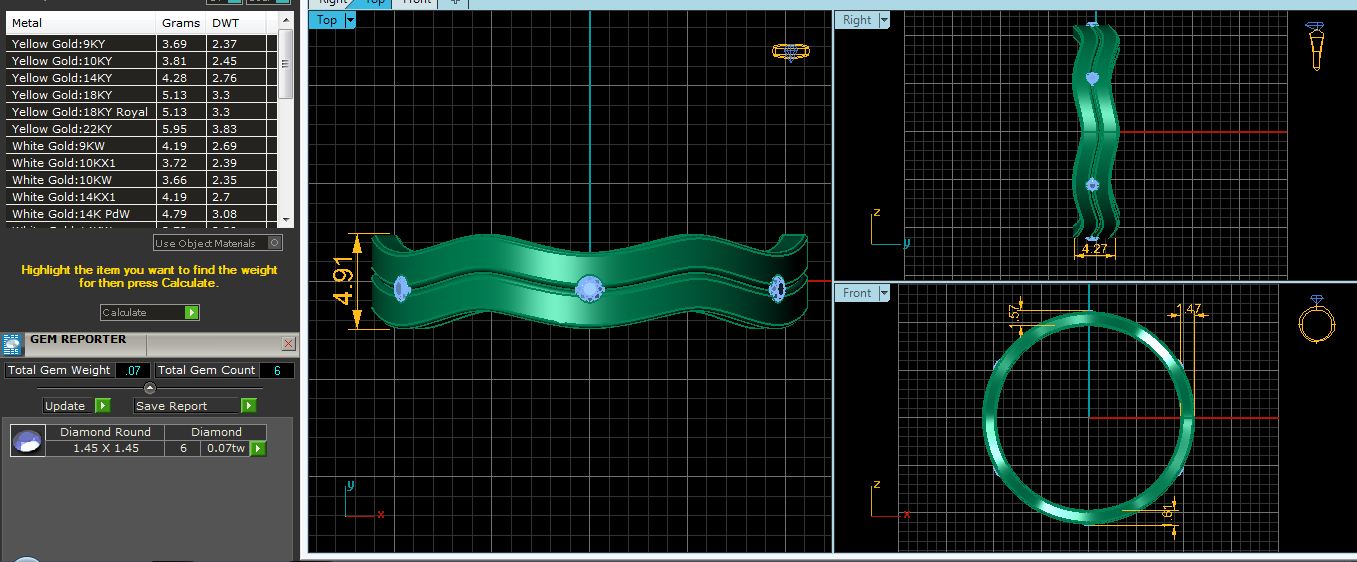
Task: Click the metal list scroll up arrow
Action: (x=286, y=20)
